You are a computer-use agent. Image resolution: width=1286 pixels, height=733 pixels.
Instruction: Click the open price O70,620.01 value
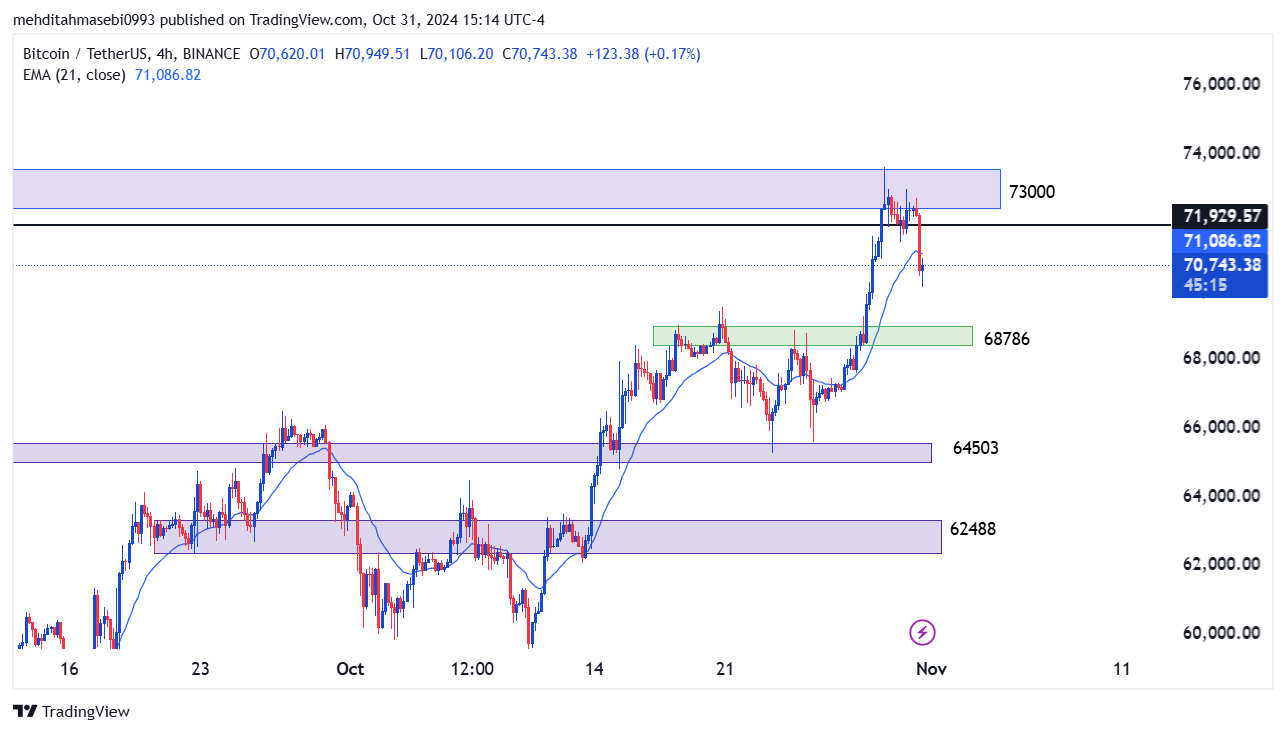(287, 54)
